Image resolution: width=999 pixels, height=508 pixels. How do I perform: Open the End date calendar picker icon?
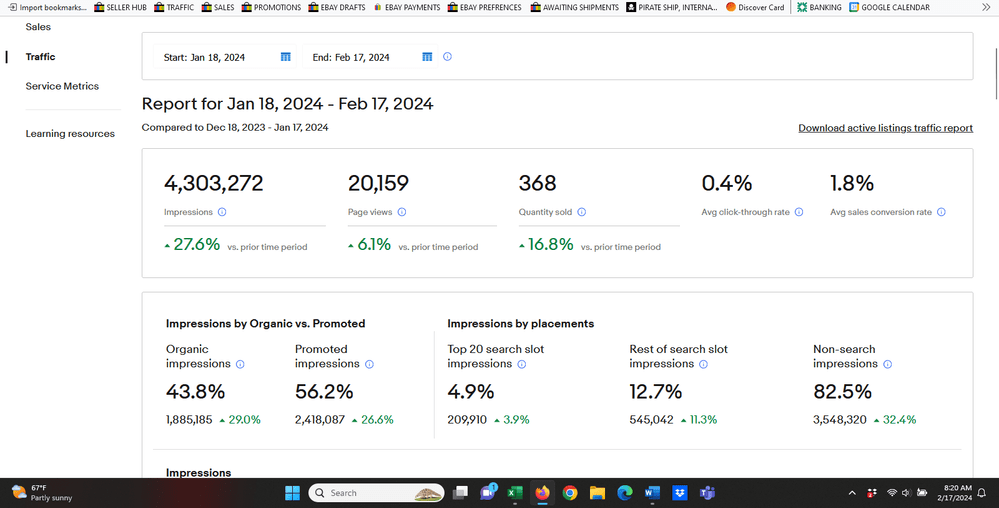[427, 57]
